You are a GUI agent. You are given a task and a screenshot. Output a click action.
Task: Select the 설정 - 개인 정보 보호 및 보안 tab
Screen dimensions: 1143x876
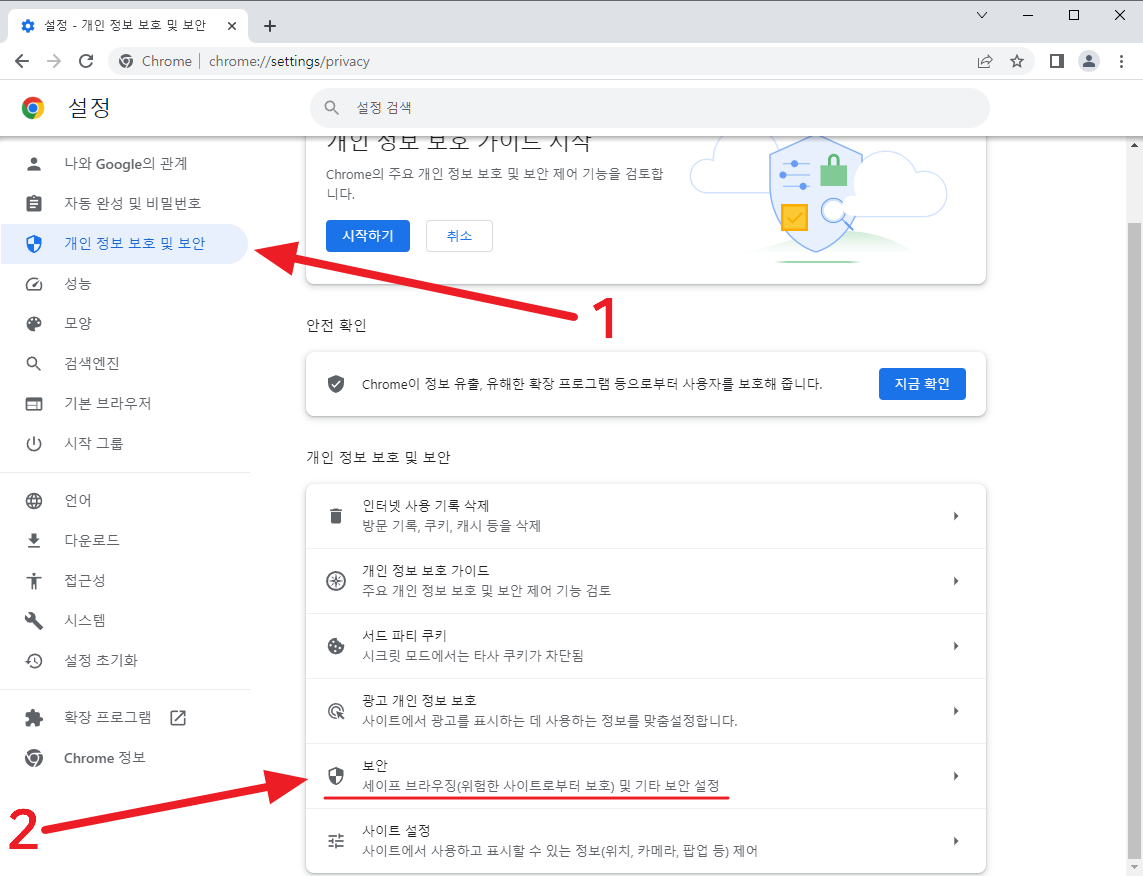128,26
